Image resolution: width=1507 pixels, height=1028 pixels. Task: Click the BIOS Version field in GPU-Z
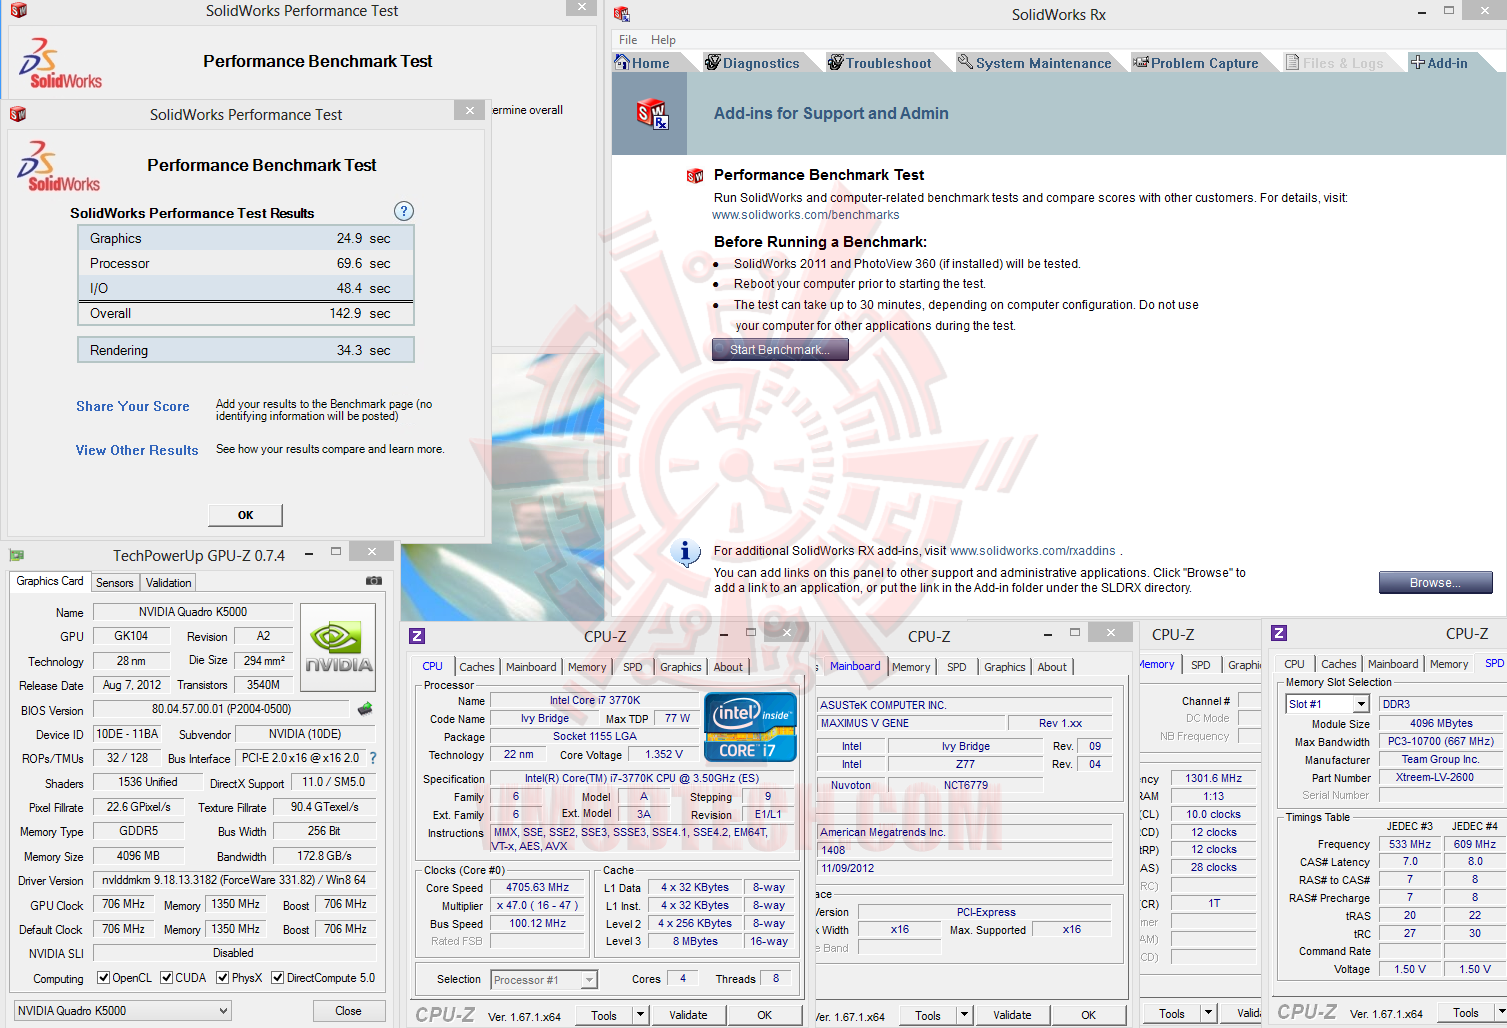point(222,709)
